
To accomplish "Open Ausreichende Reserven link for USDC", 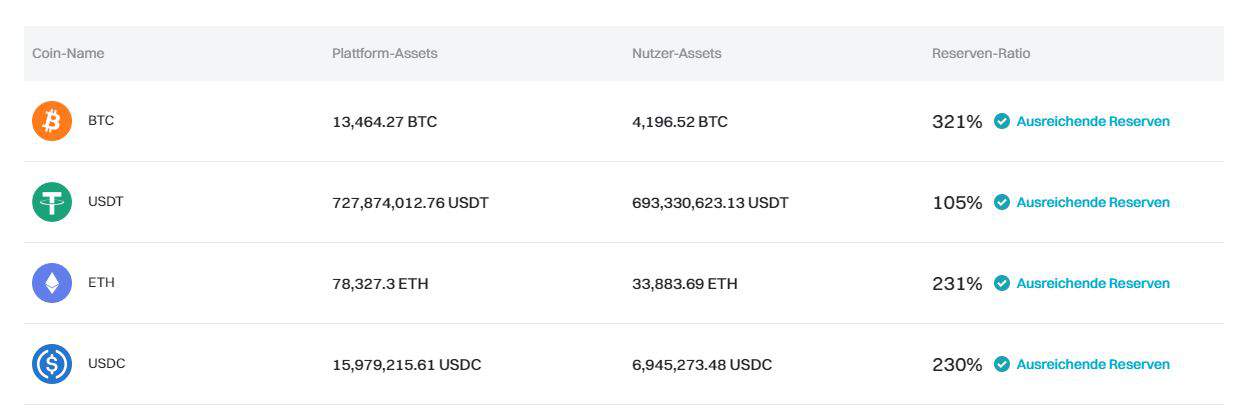I will pyautogui.click(x=1093, y=365).
